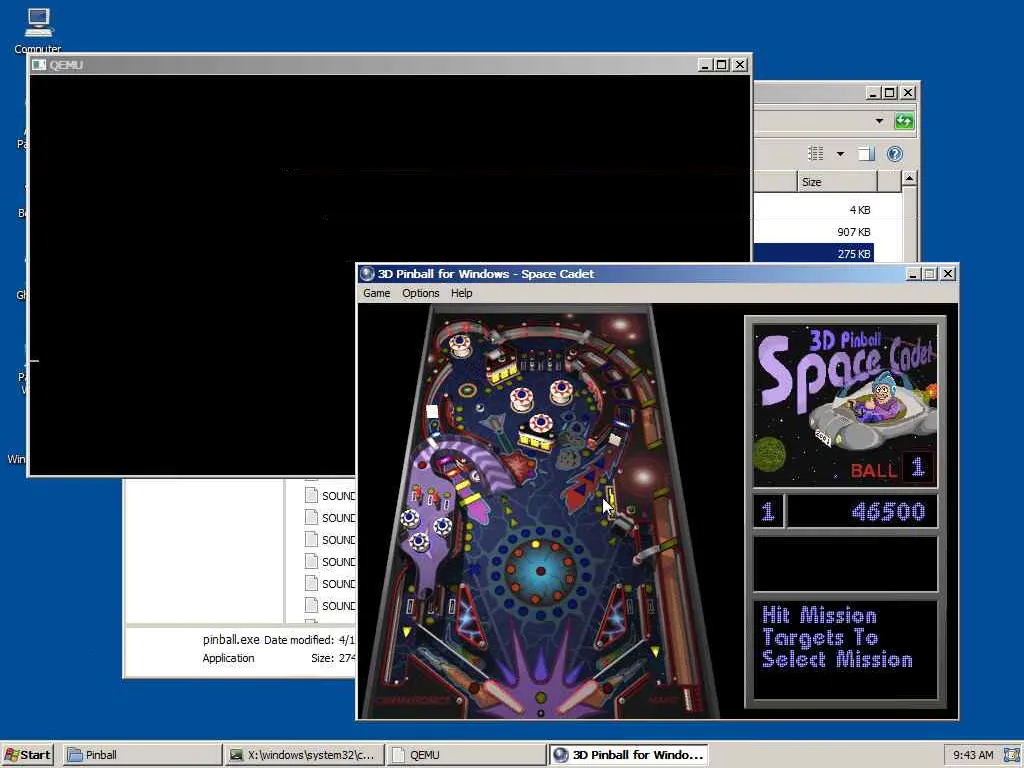Minimize the QEMU window
The width and height of the screenshot is (1024, 768).
coord(704,65)
